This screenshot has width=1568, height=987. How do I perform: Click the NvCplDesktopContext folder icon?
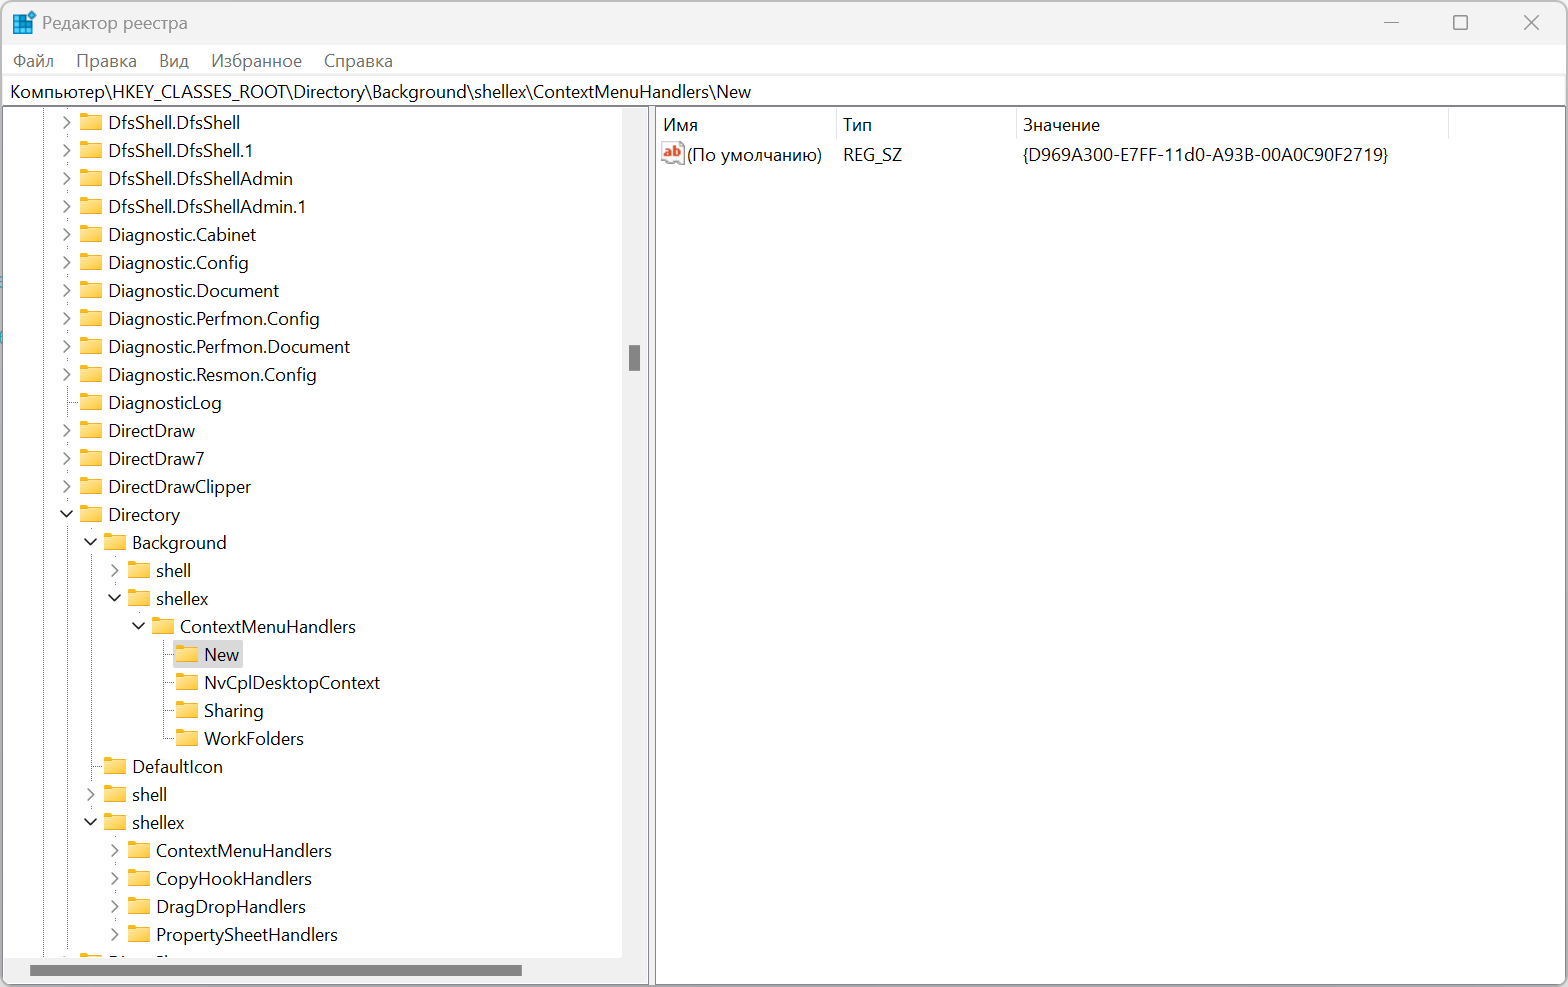[x=187, y=682]
